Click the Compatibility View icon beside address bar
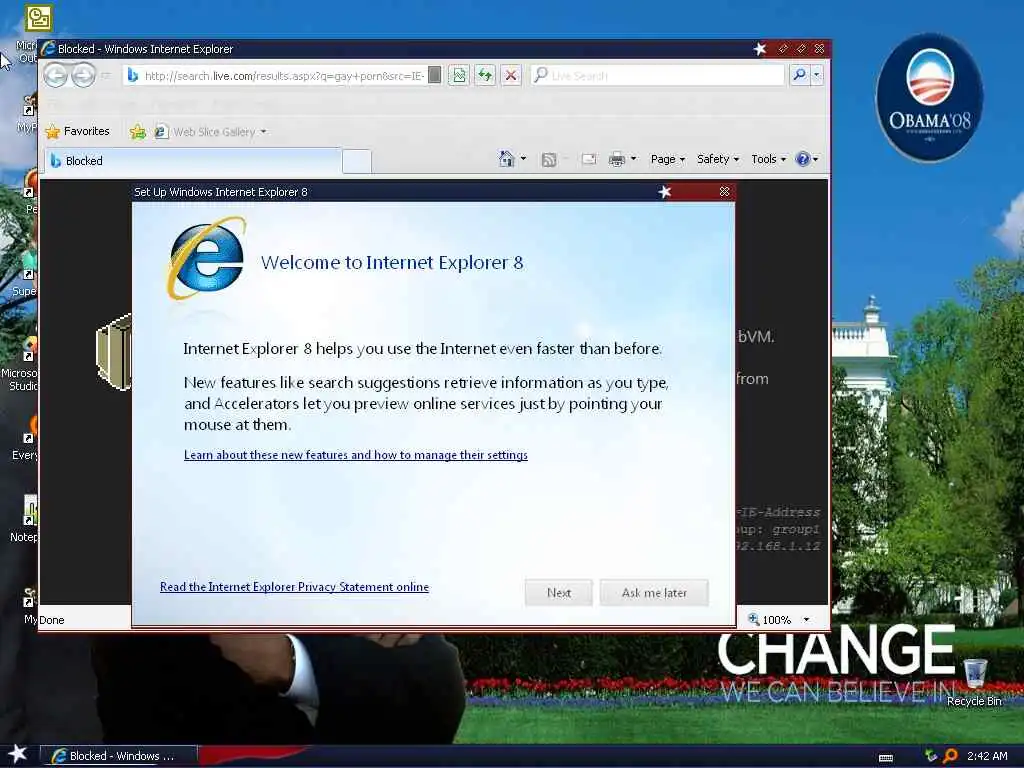 [x=459, y=75]
